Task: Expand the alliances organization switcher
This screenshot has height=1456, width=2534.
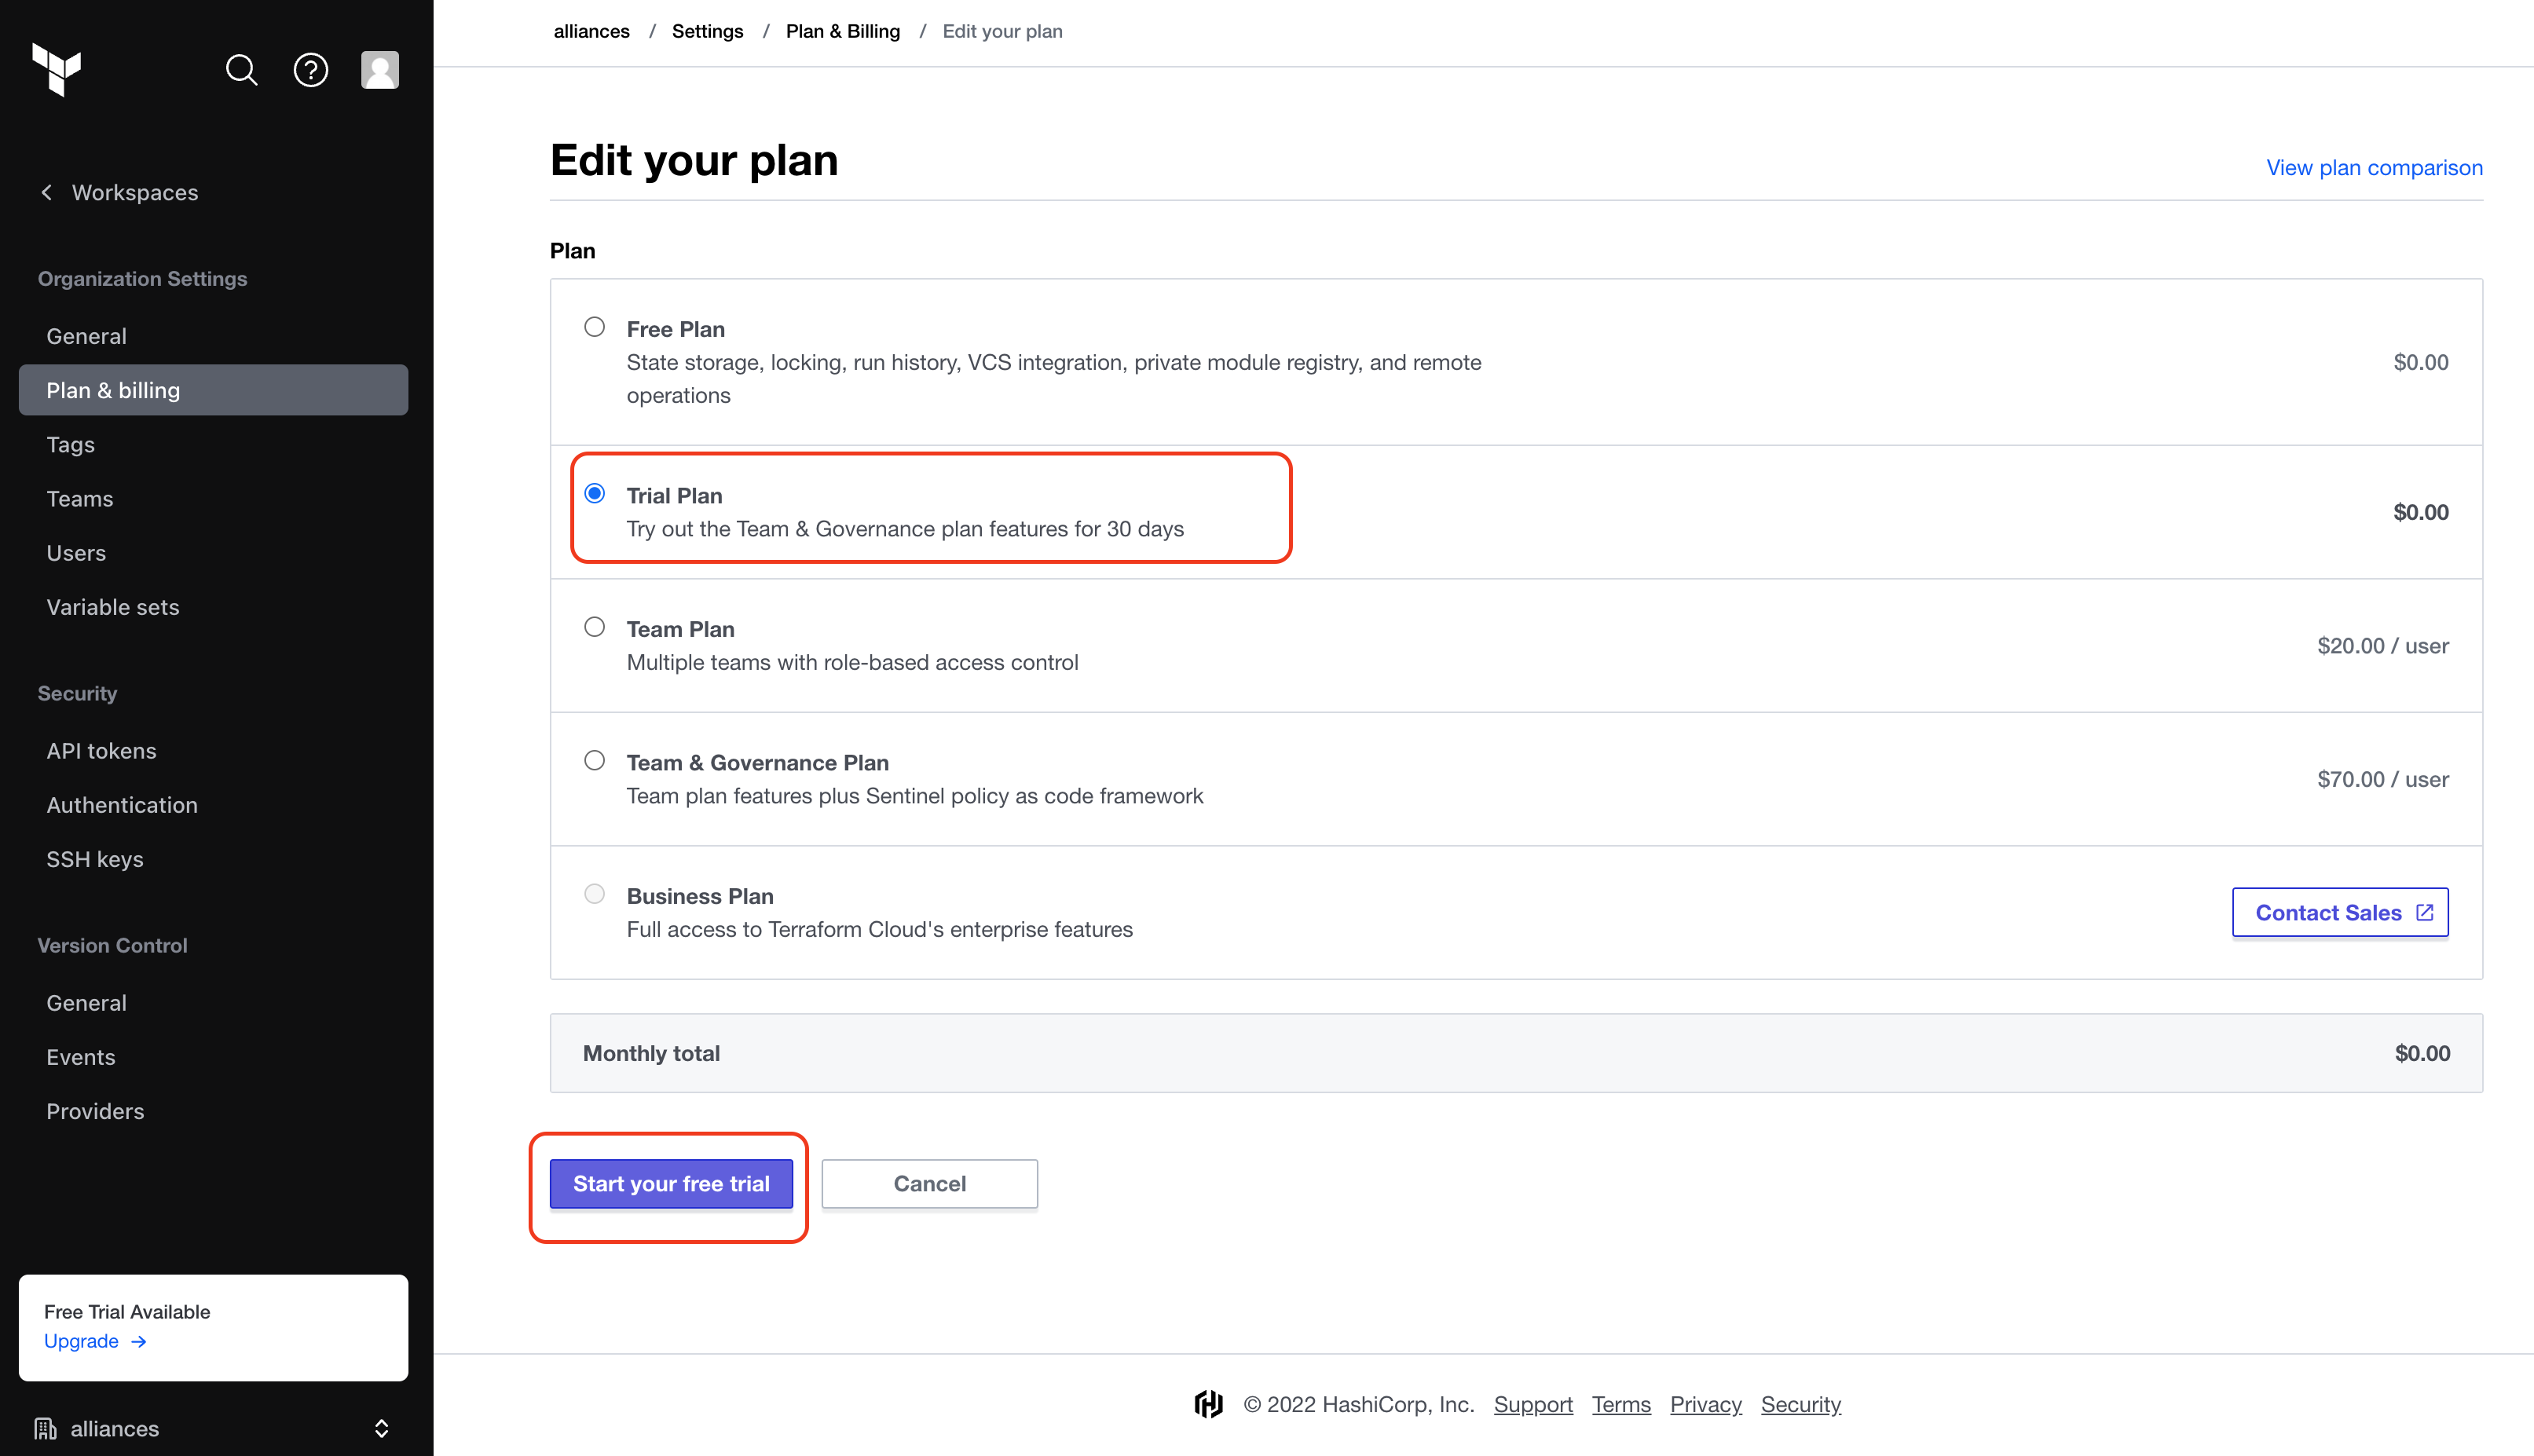Action: pos(381,1428)
